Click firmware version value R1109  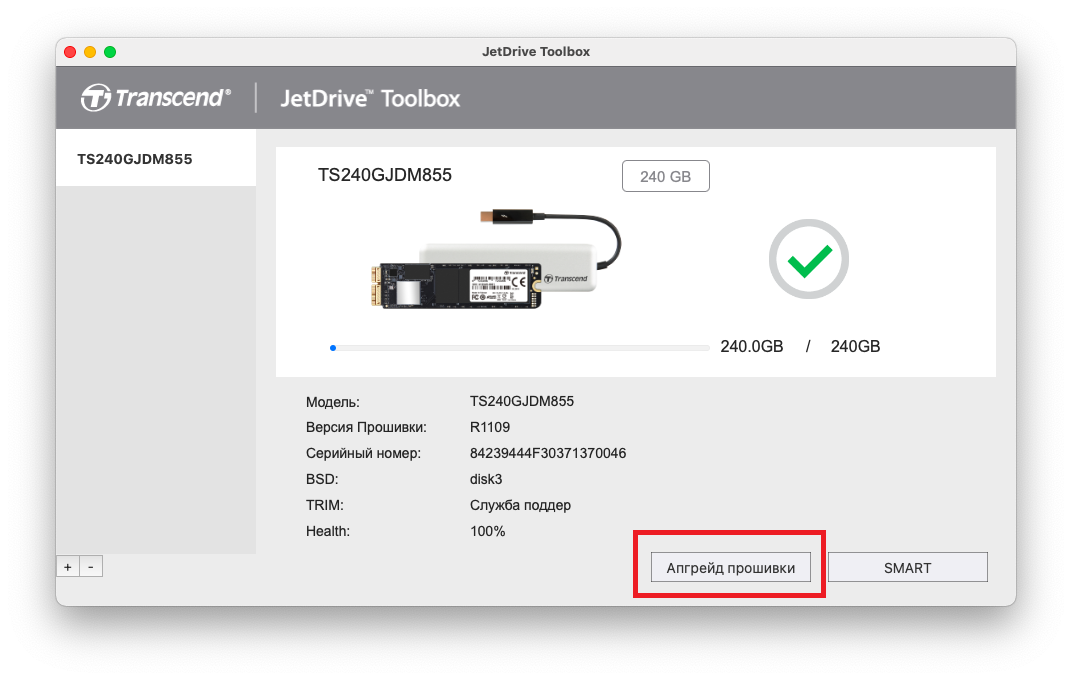pos(490,427)
